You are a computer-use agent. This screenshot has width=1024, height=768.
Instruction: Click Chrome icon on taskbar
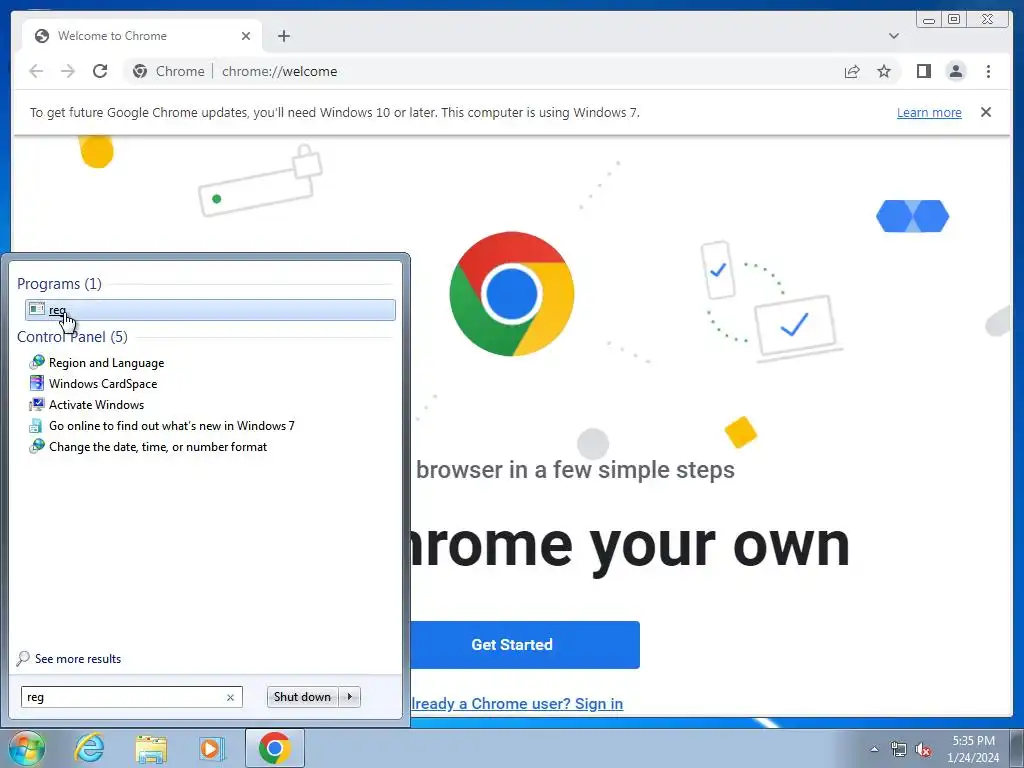tap(274, 748)
